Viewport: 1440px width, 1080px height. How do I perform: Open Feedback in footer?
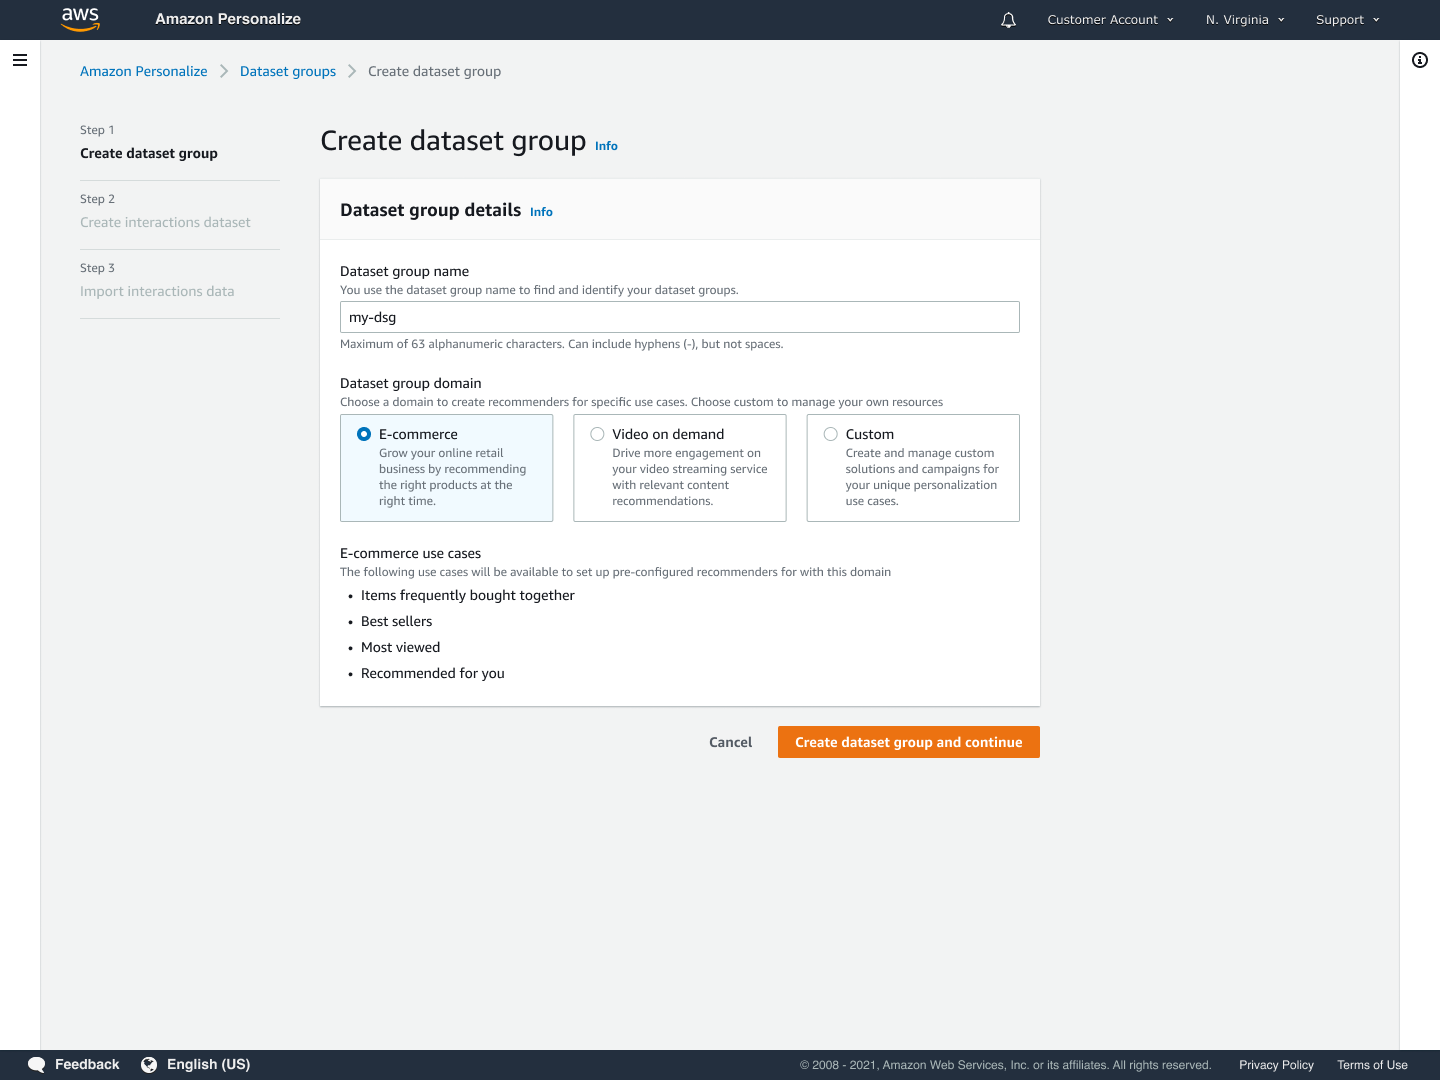coord(87,1065)
